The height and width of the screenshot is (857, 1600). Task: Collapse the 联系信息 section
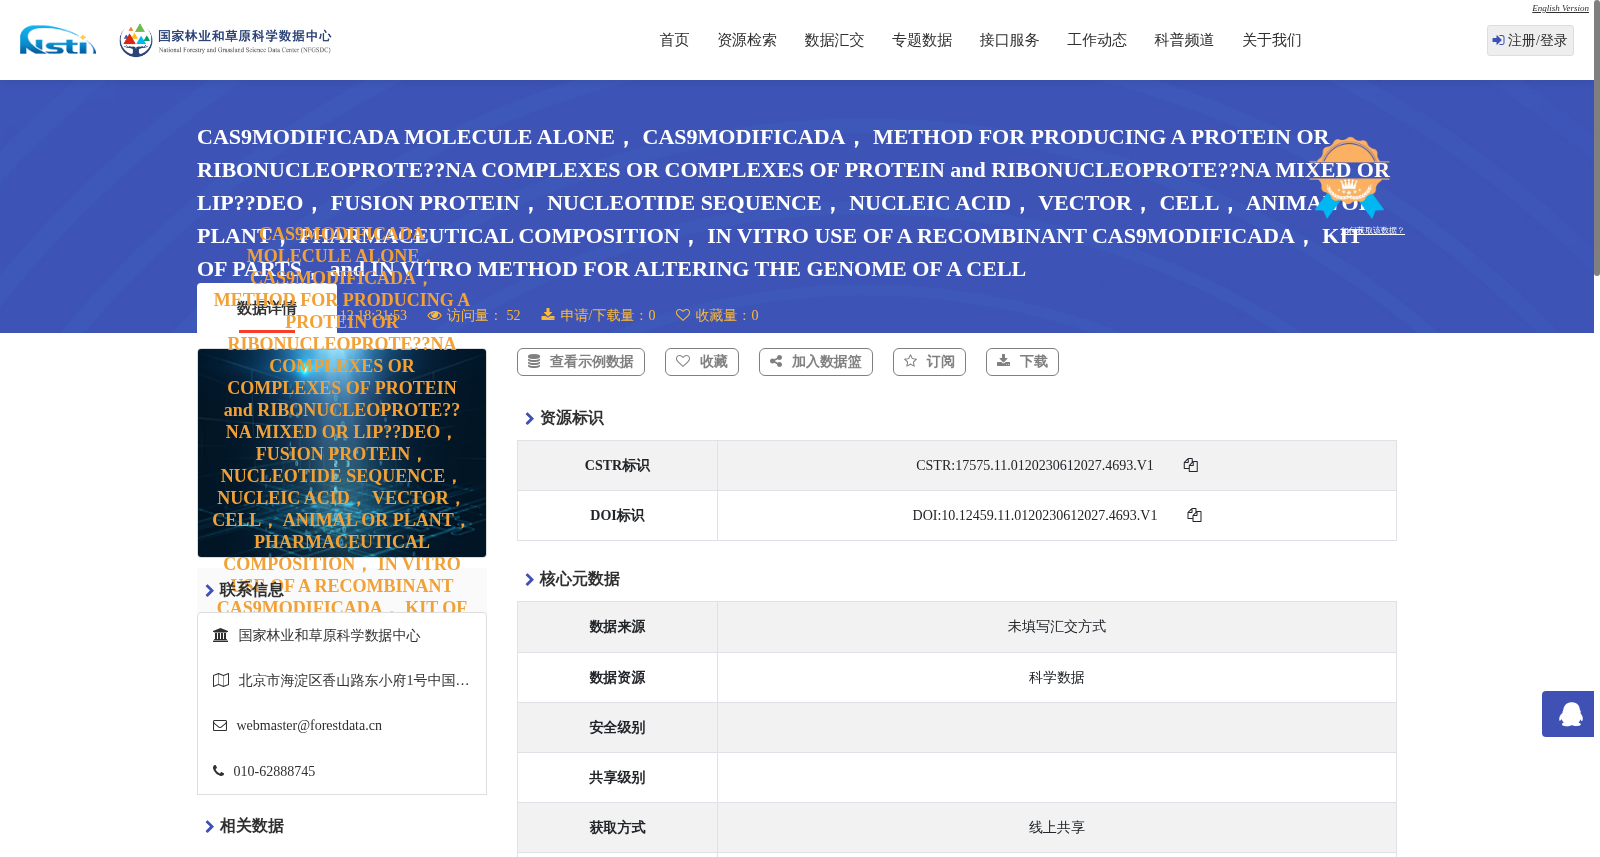(244, 590)
